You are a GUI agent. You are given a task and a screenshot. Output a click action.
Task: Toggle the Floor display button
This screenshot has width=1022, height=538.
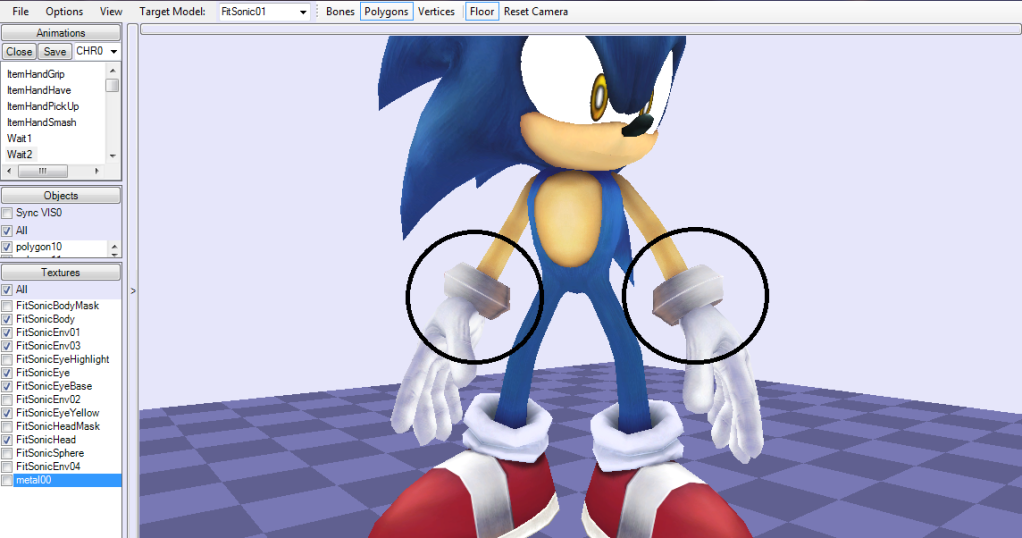[x=482, y=12]
